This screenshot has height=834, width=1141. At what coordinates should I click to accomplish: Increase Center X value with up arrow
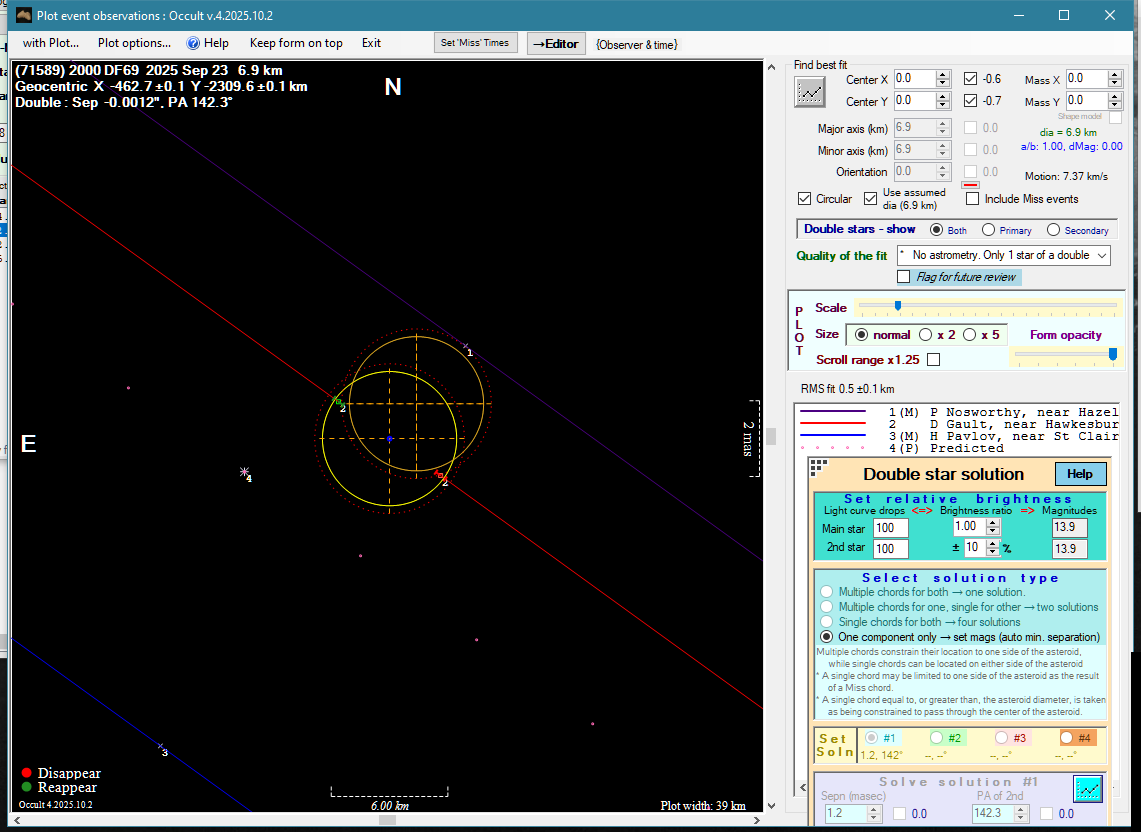click(943, 74)
